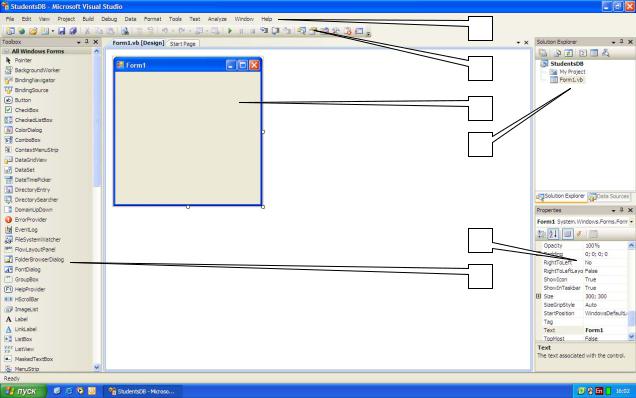The width and height of the screenshot is (636, 398).
Task: Select CheckBox control in Toolbox
Action: pos(26,110)
